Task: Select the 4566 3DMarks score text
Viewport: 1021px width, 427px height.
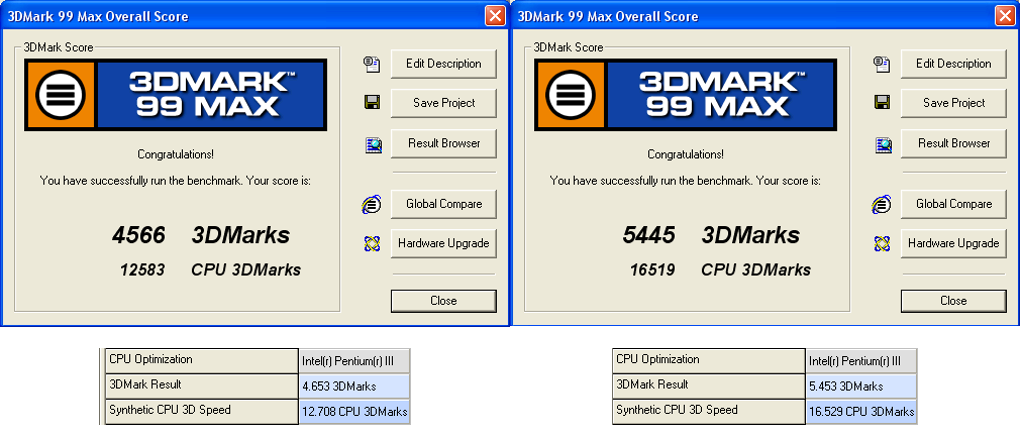Action: pyautogui.click(x=201, y=235)
